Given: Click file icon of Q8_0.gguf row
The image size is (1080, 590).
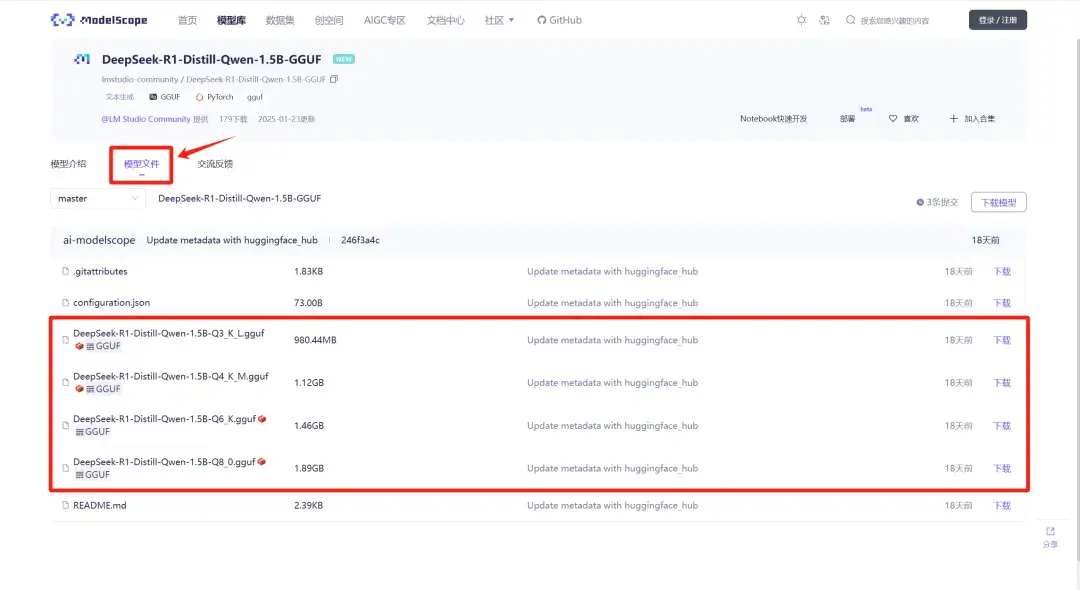Looking at the screenshot, I should click(65, 468).
